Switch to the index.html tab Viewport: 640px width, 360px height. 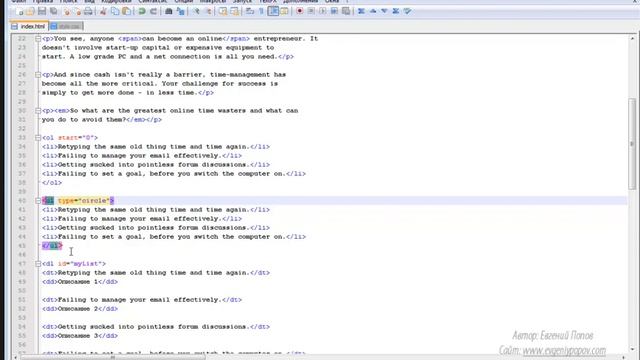[x=29, y=27]
